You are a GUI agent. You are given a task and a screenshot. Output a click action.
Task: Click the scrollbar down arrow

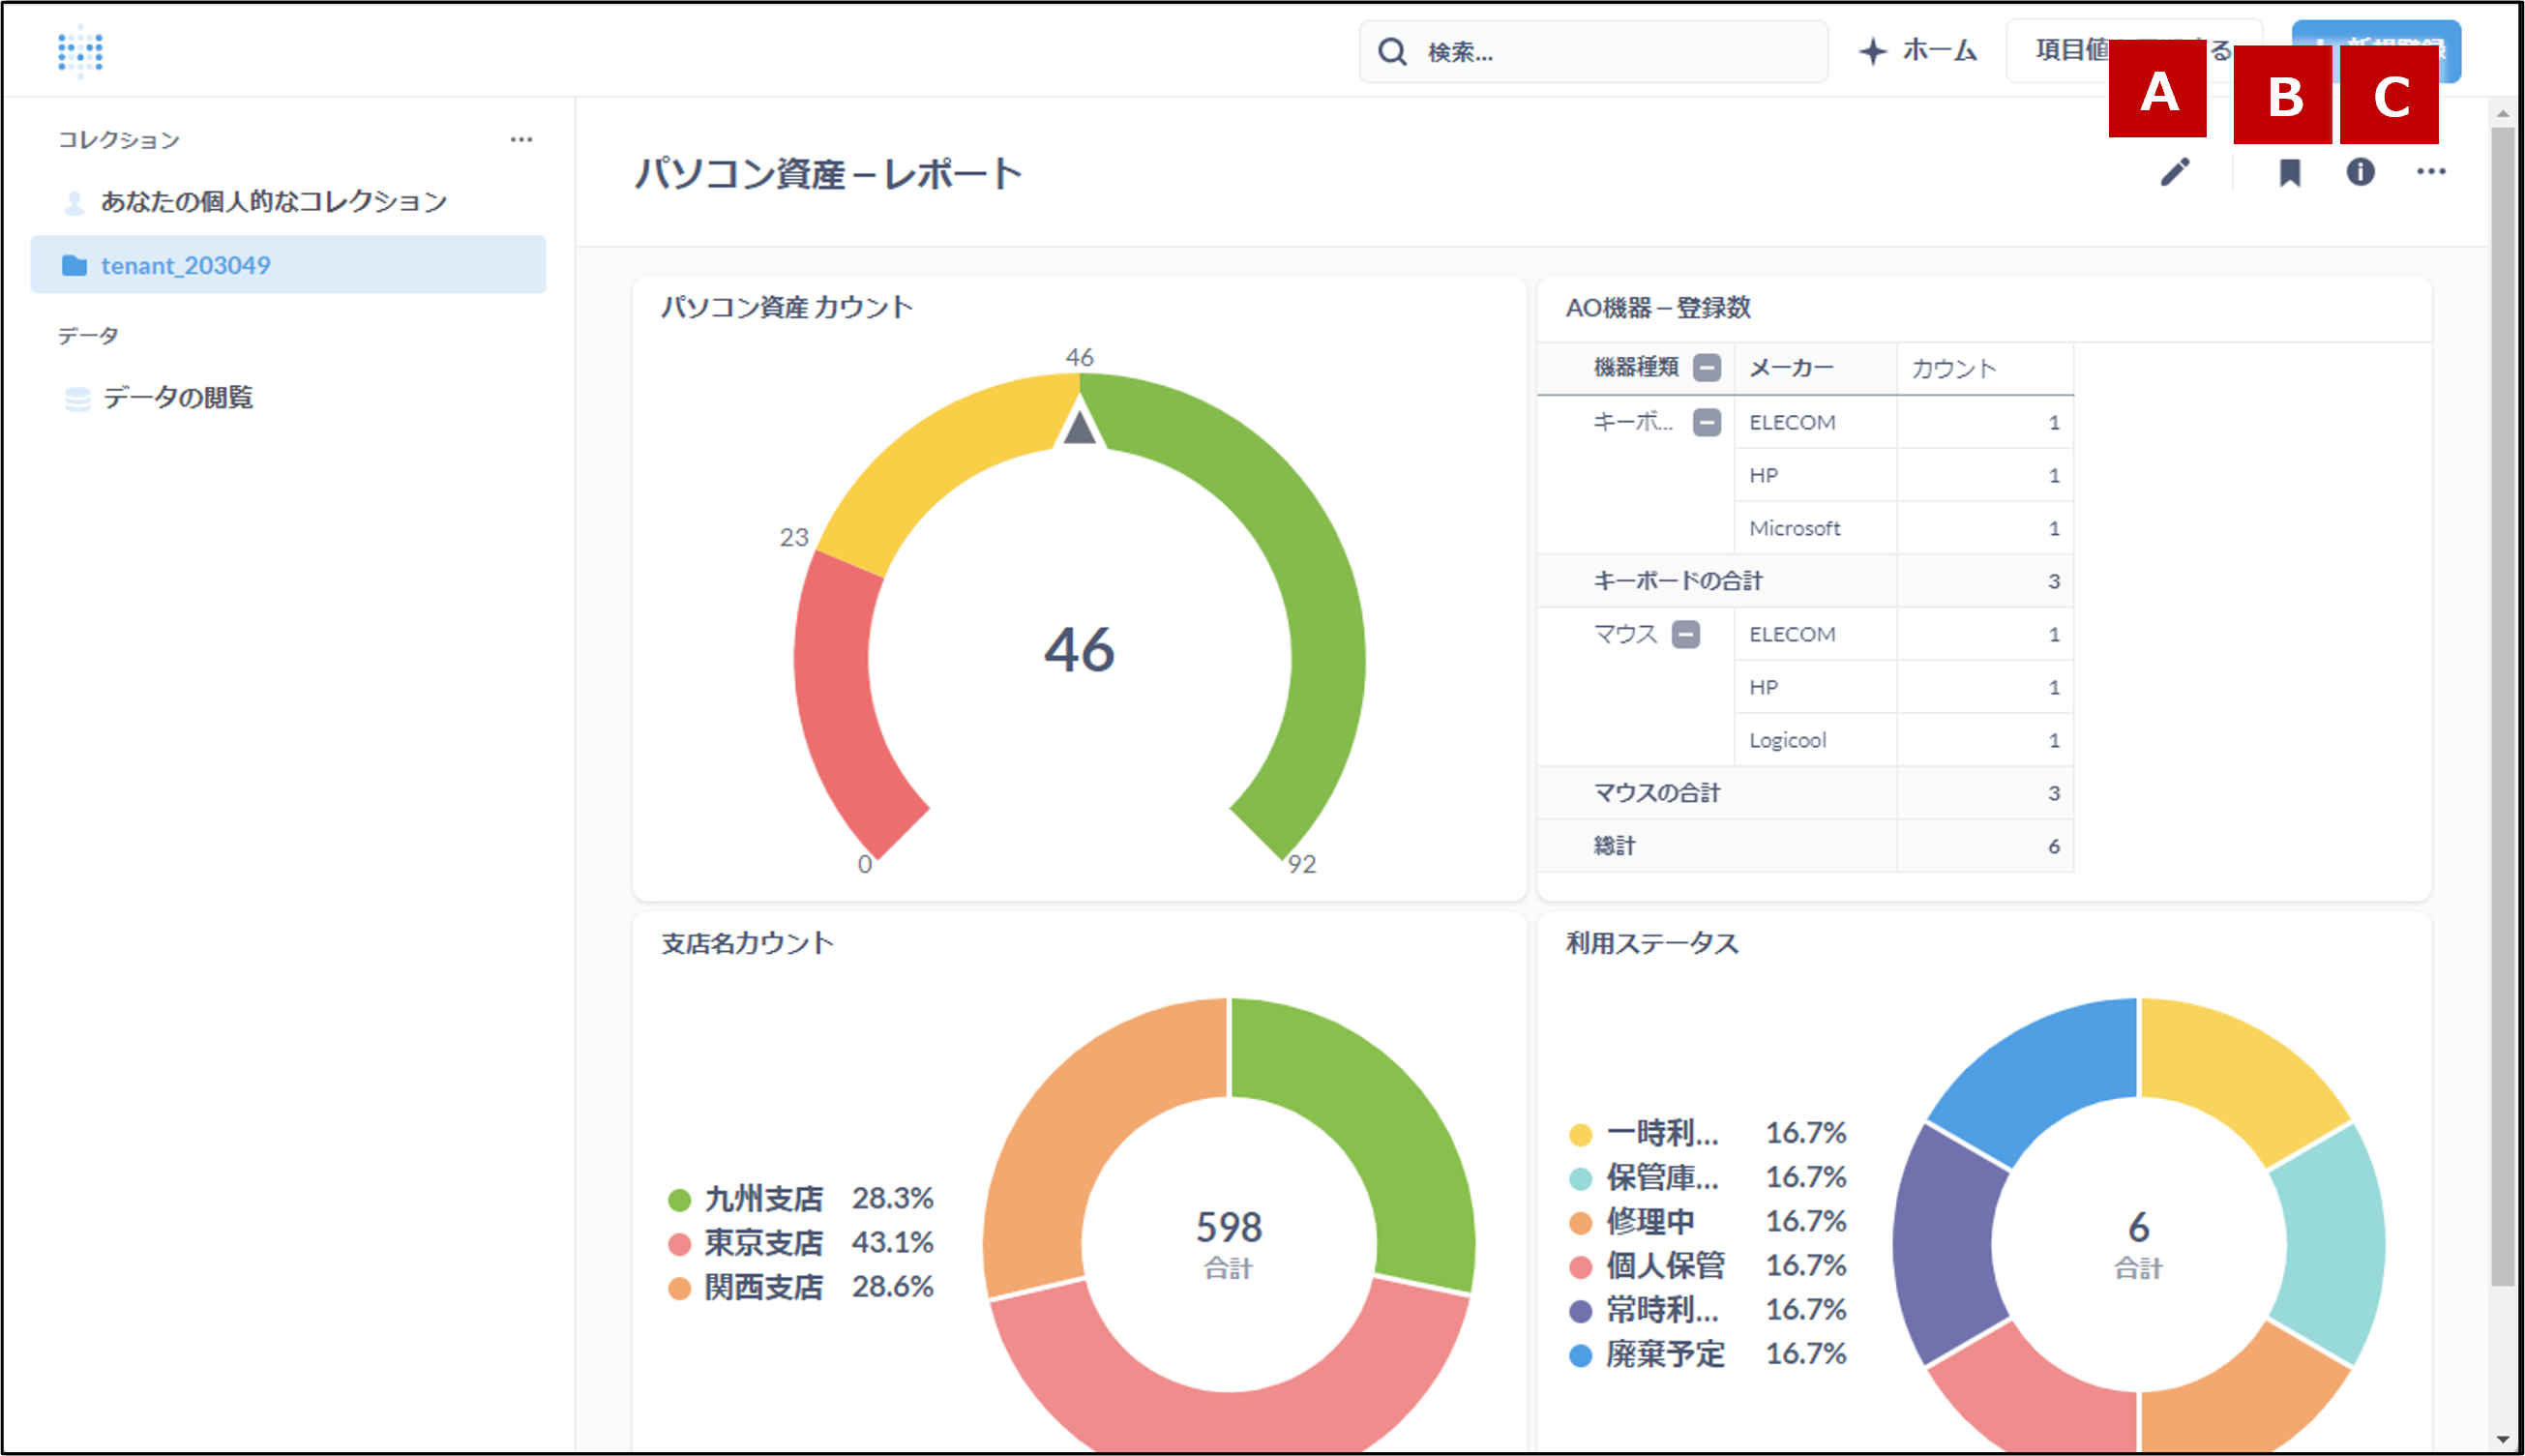click(x=2503, y=1440)
